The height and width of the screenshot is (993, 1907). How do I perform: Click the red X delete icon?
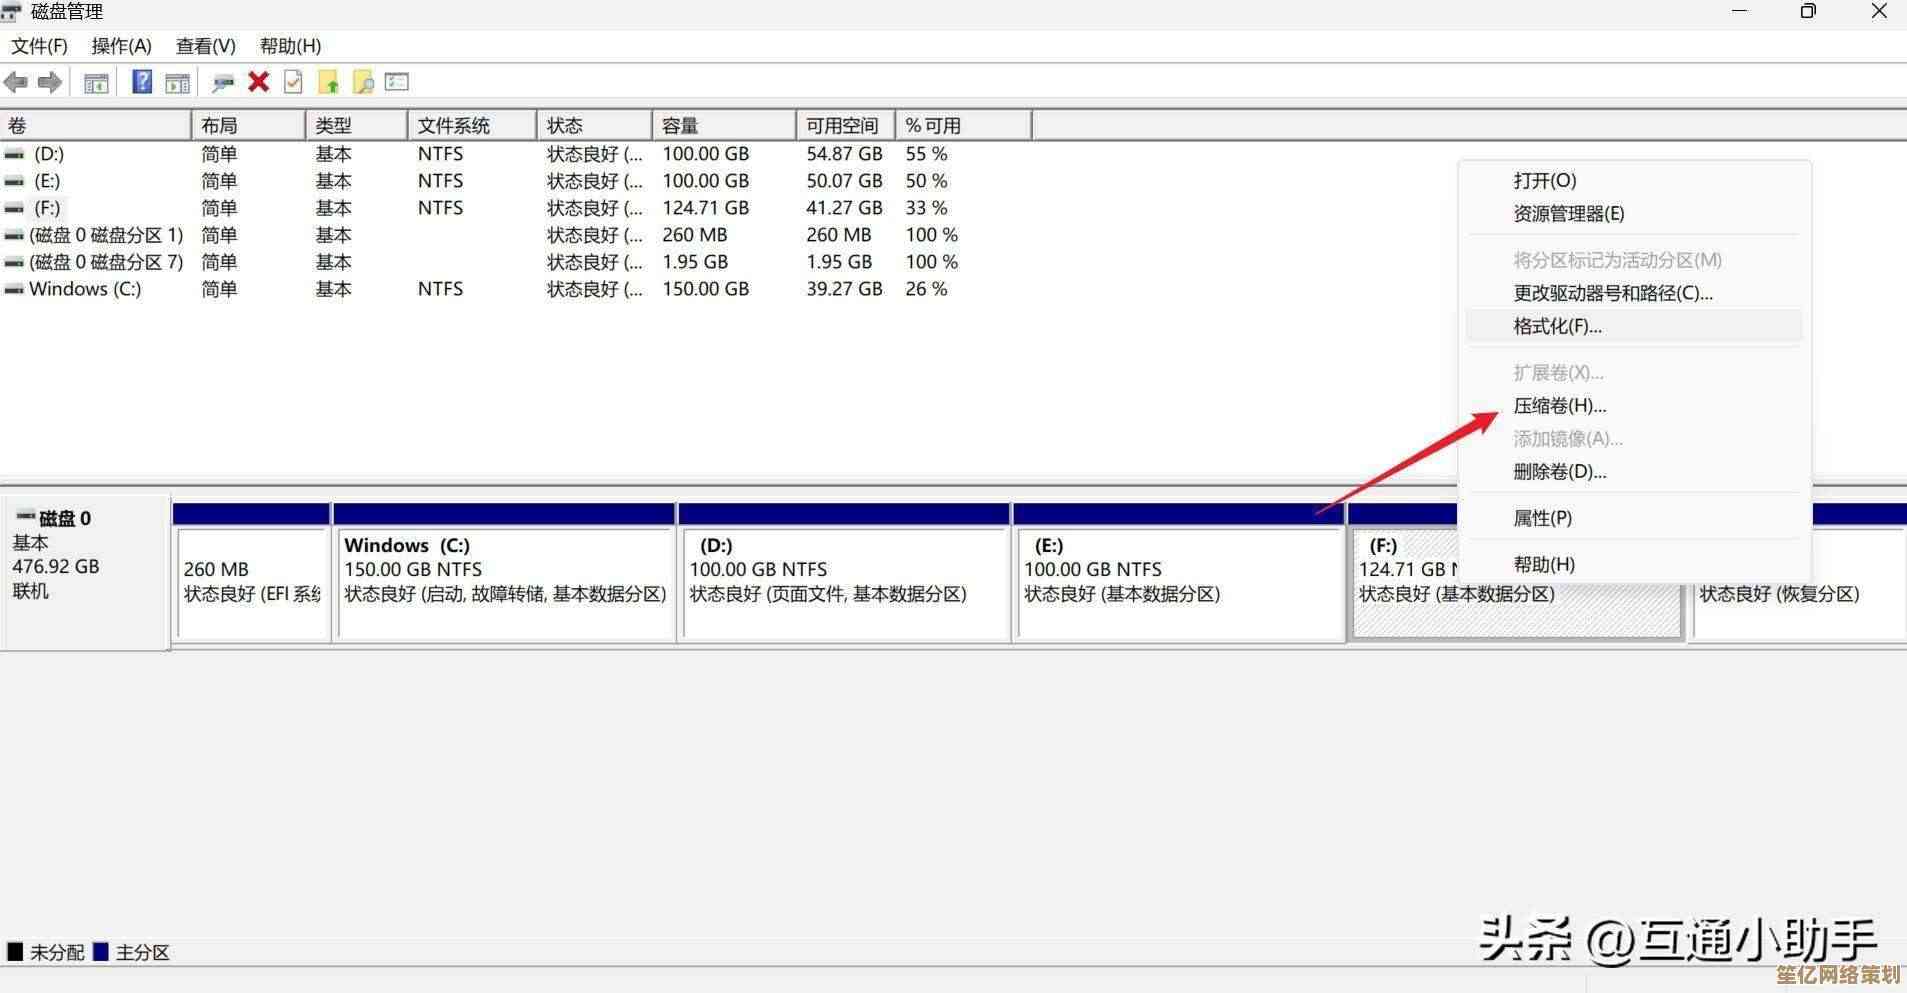258,82
